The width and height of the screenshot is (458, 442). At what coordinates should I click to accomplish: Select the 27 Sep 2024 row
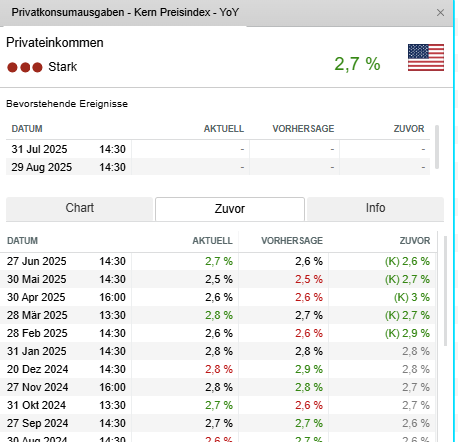click(218, 423)
